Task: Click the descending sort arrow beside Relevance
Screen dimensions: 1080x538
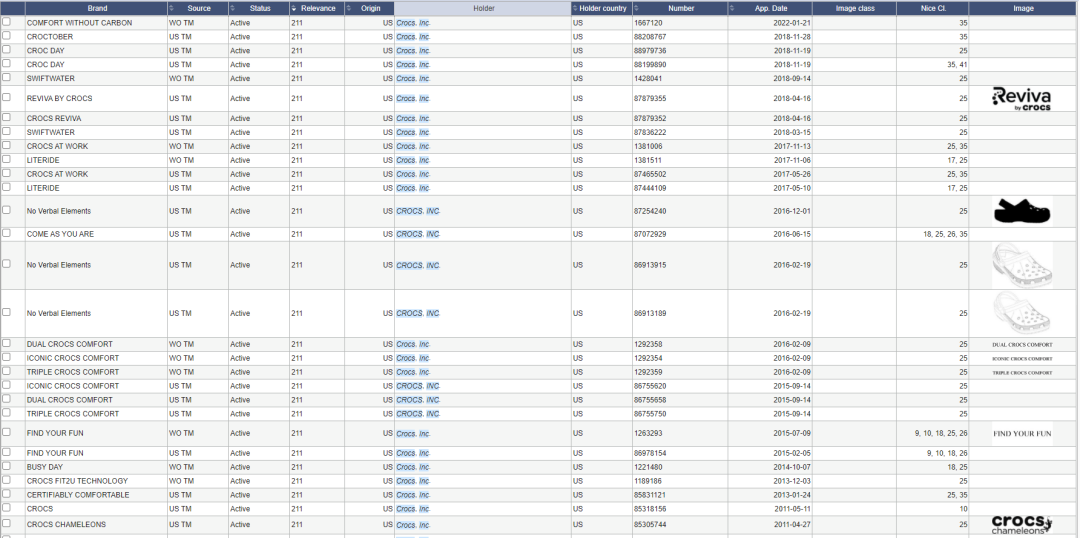Action: 294,8
